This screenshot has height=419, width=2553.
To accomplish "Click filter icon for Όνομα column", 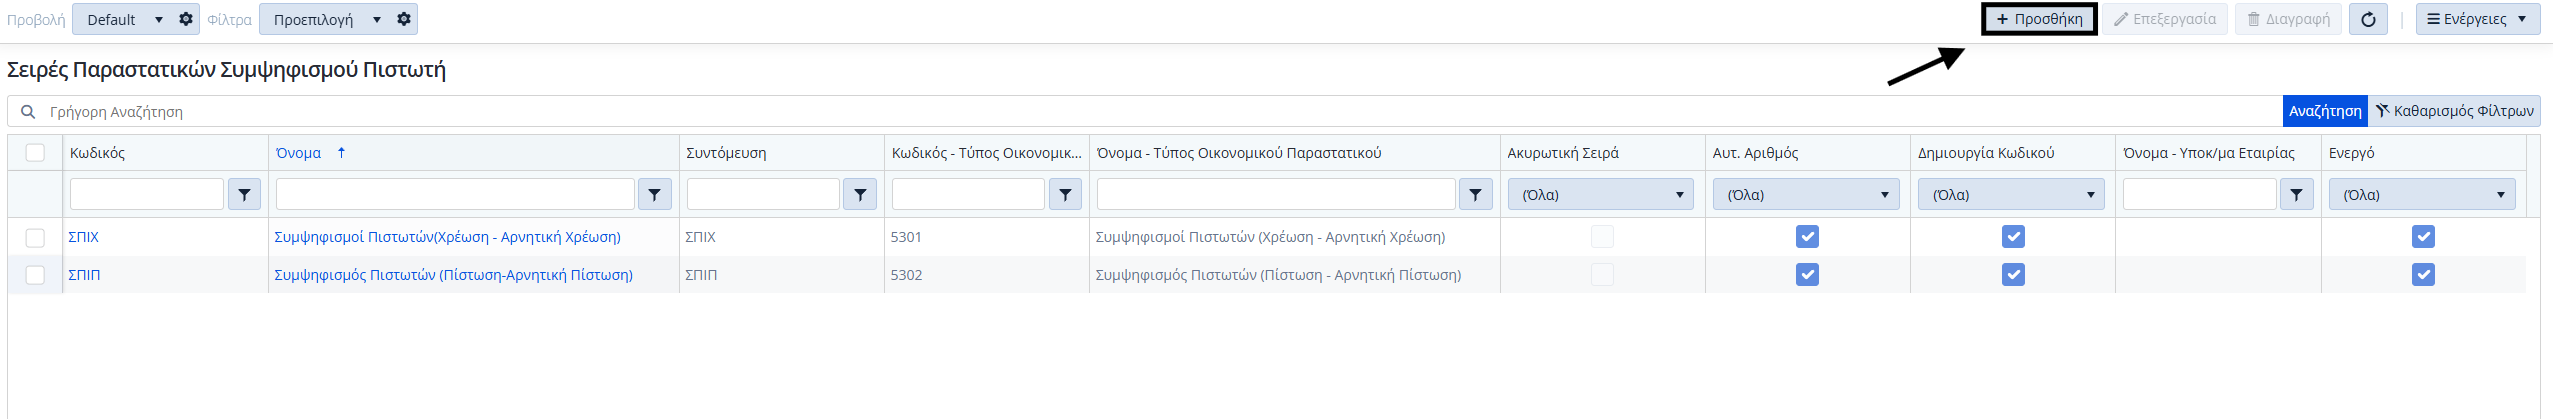I will coord(655,194).
